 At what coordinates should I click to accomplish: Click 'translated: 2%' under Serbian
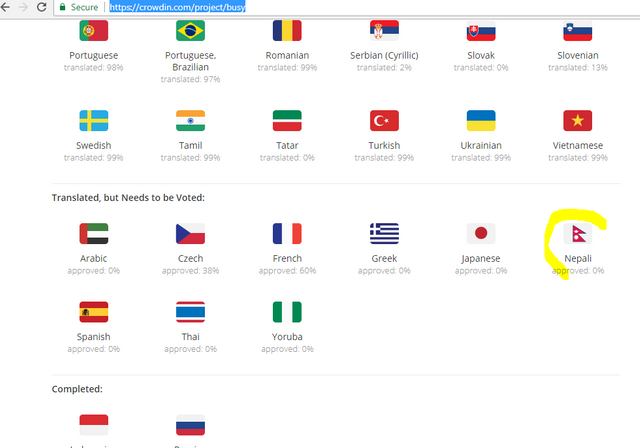pos(384,68)
